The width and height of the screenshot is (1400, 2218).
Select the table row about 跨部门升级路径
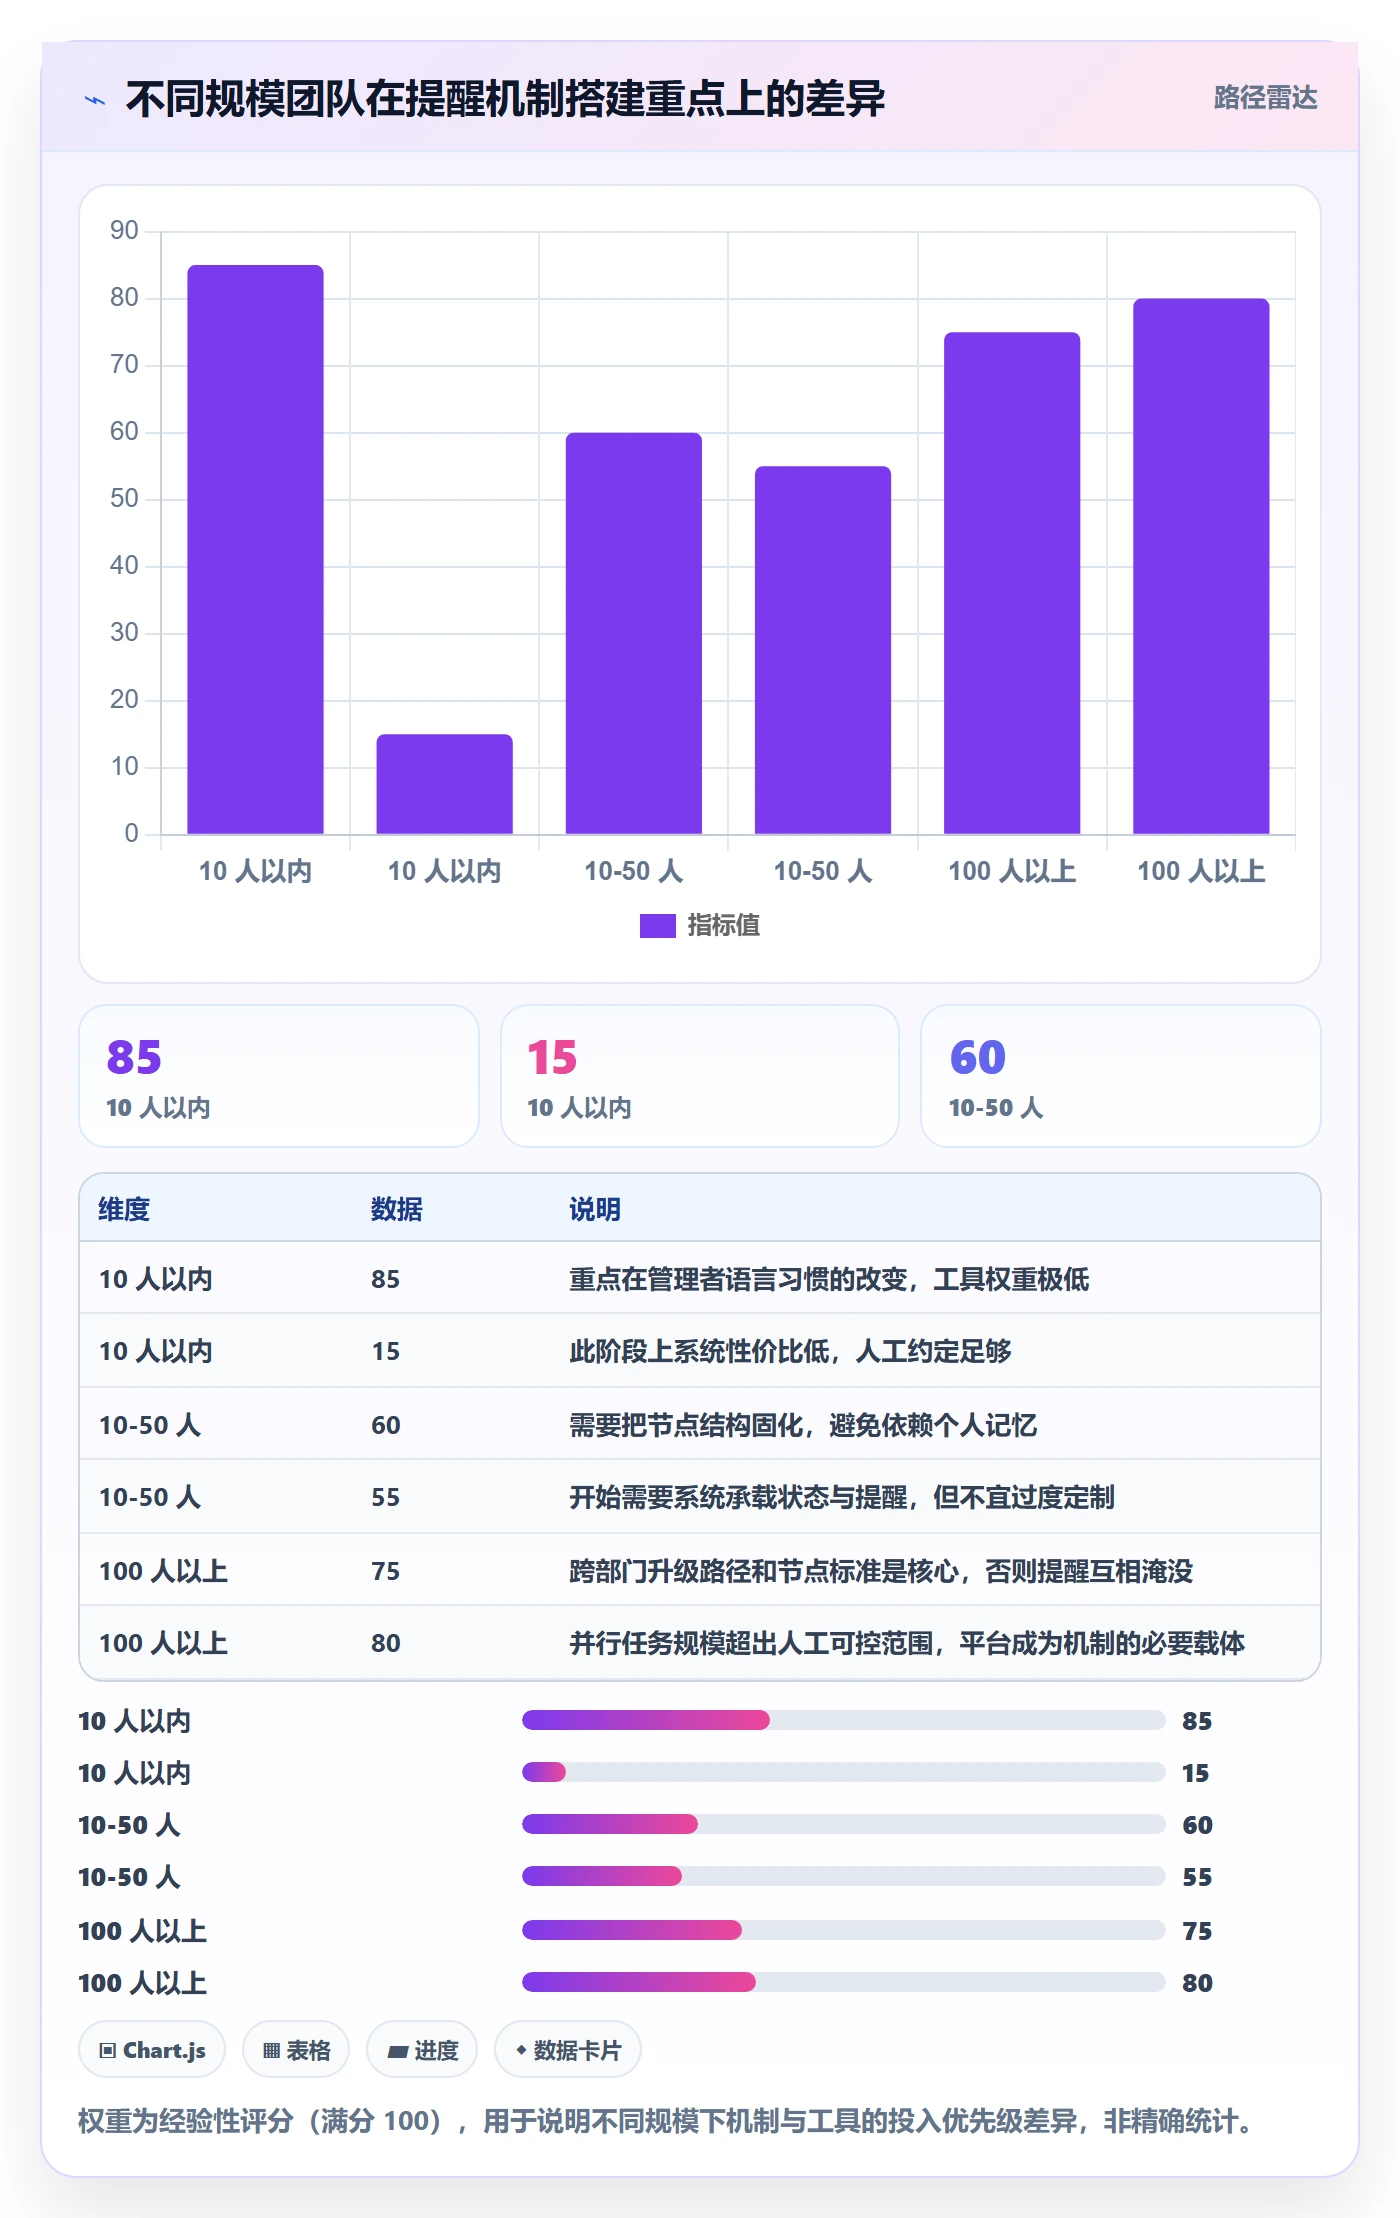(x=700, y=1570)
